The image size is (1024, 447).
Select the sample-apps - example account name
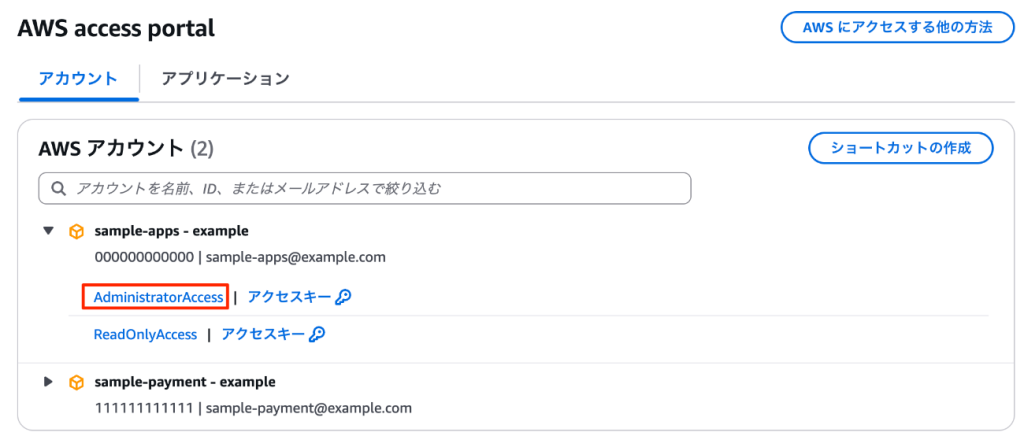pos(171,231)
